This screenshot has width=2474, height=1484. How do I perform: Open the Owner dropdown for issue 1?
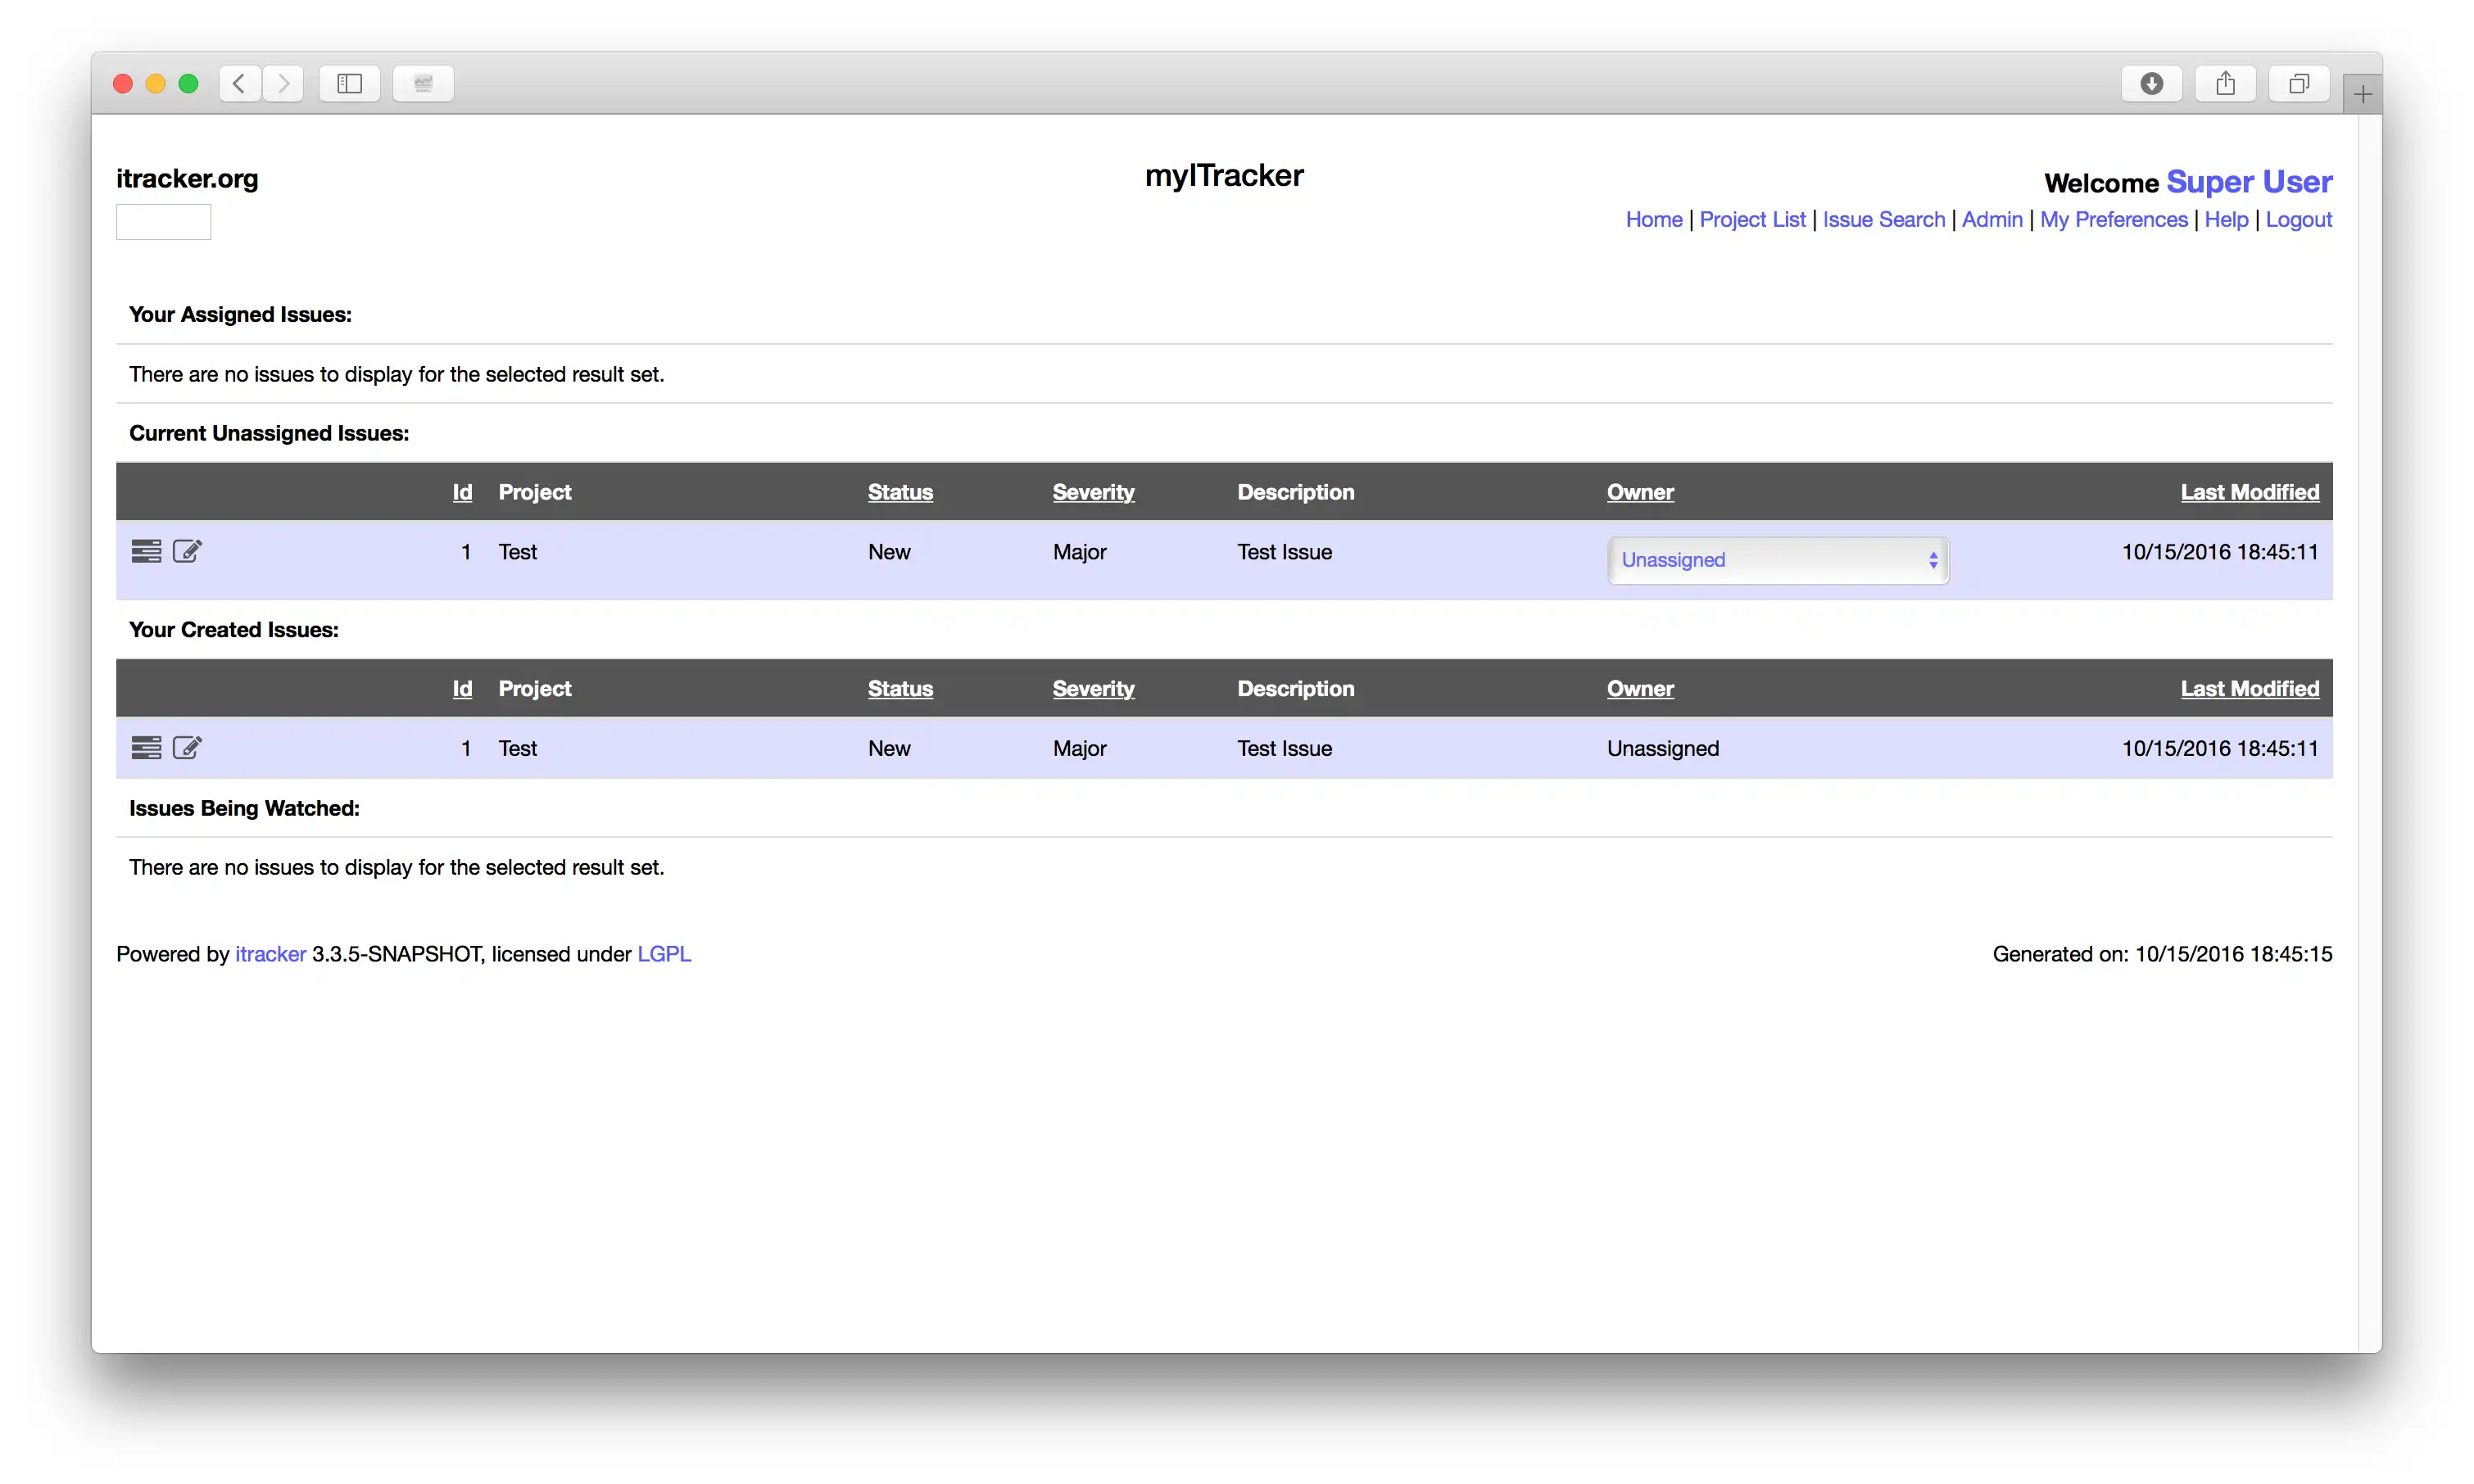[x=1774, y=559]
